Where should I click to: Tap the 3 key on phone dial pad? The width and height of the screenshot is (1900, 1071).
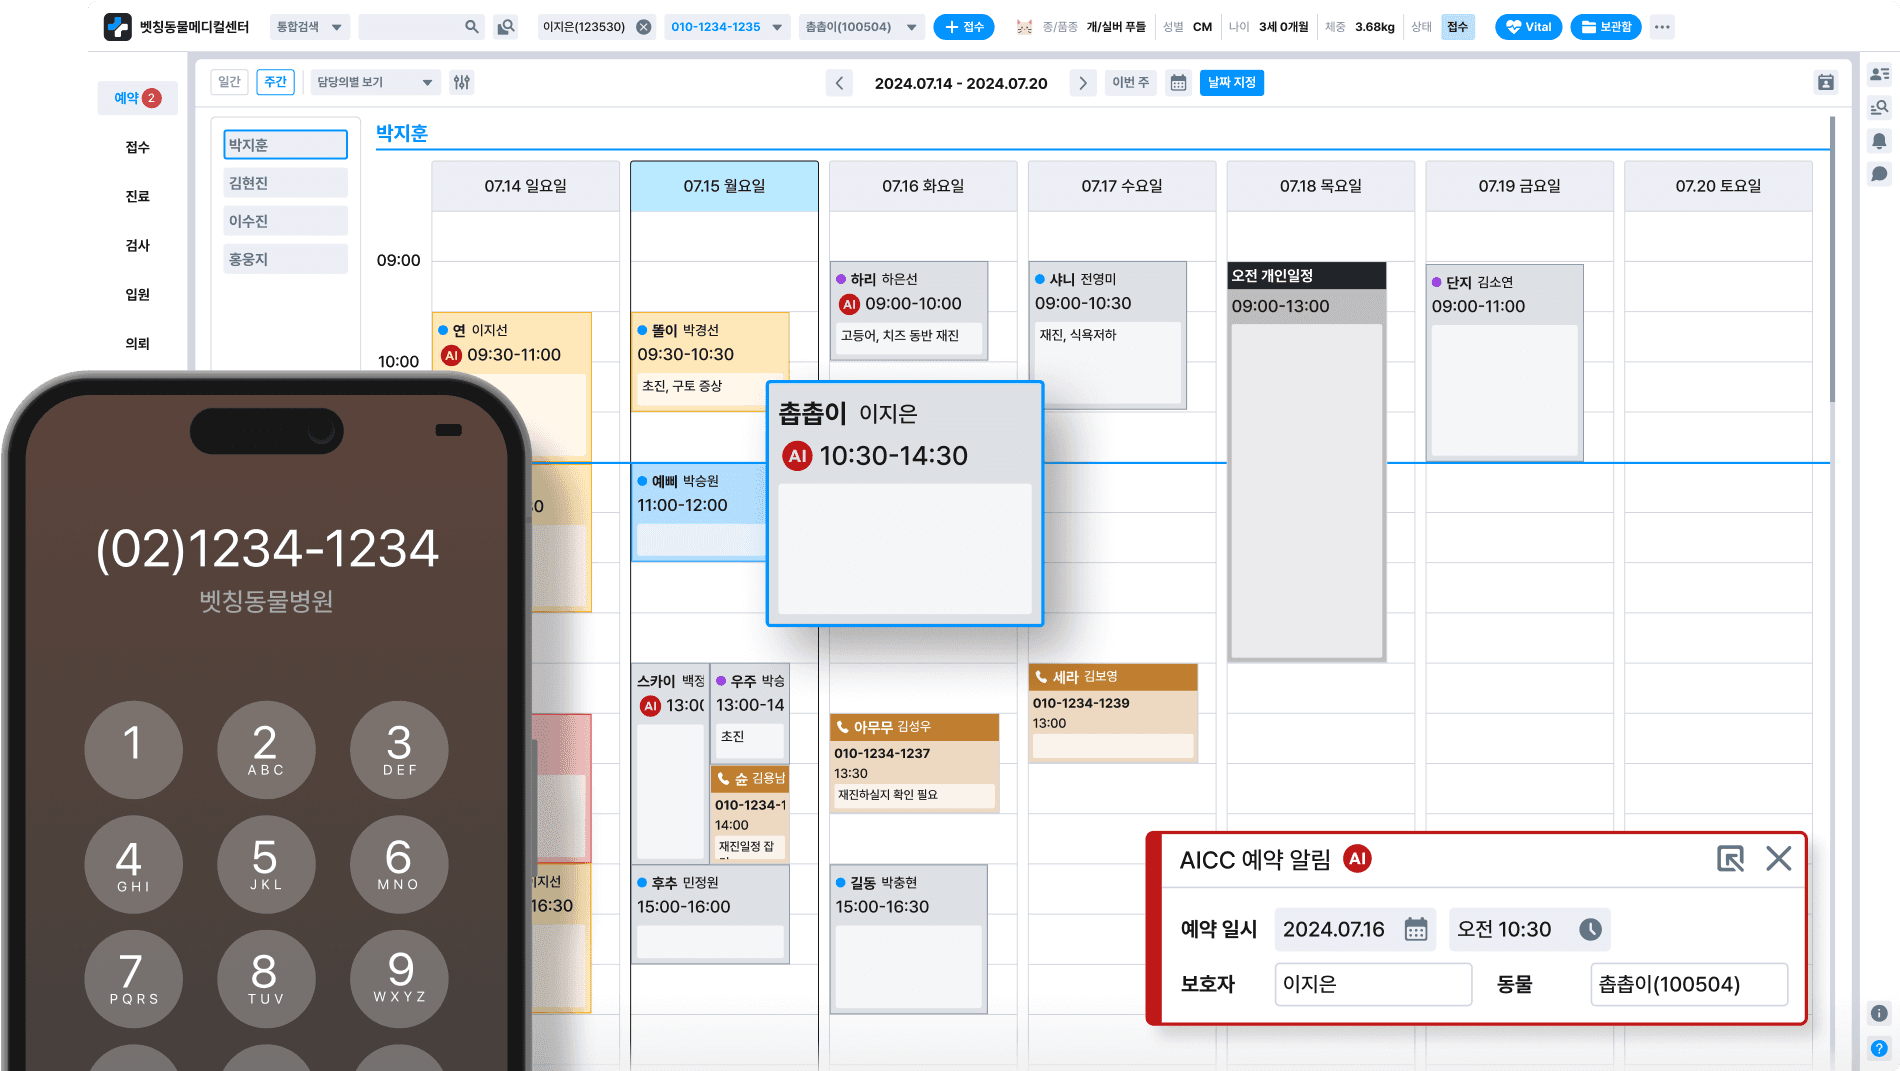[398, 750]
